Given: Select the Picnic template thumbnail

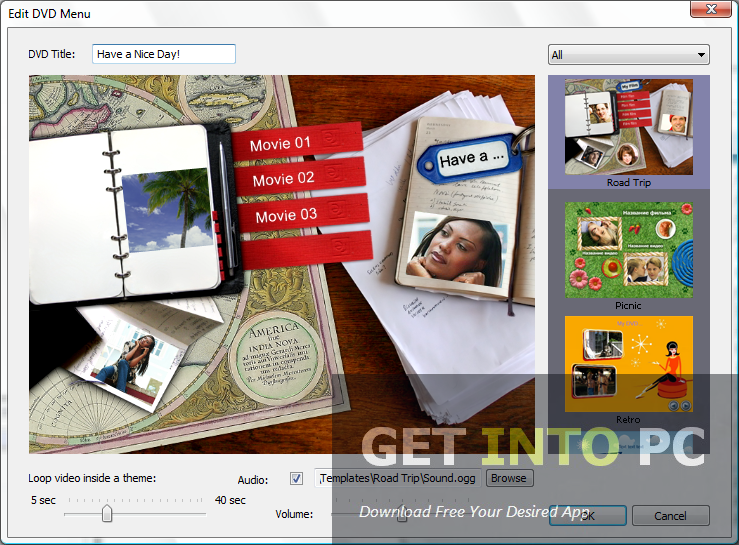Looking at the screenshot, I should 629,250.
